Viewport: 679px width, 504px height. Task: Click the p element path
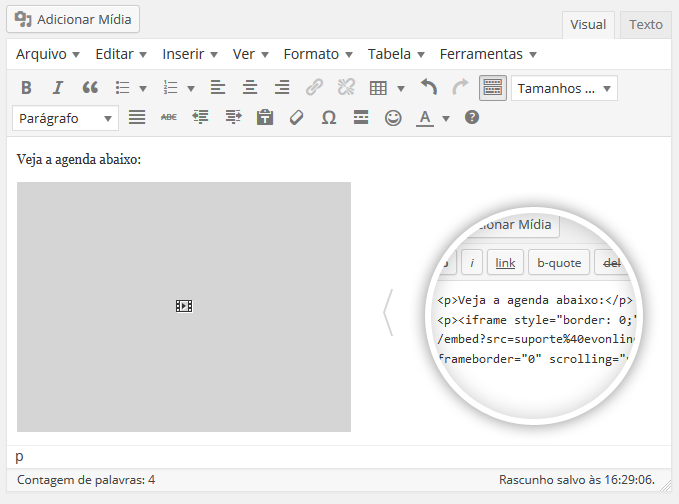[x=19, y=457]
